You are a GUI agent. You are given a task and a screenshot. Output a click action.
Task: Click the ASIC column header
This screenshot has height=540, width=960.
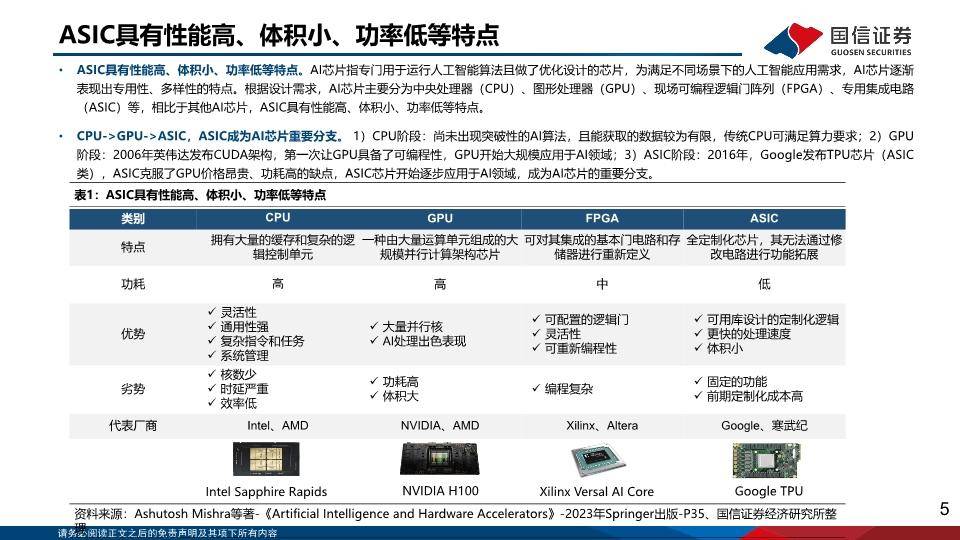(764, 218)
